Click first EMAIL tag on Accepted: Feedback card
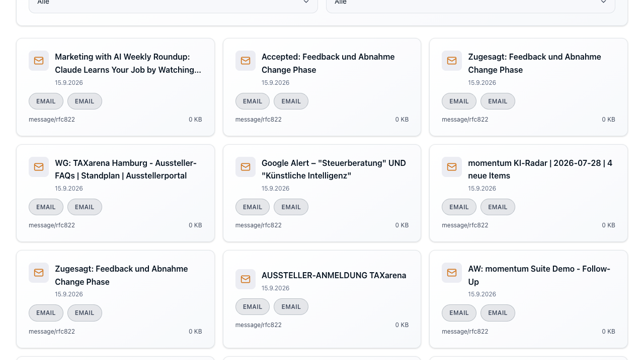Screen dimensions: 640x360 pos(252,101)
